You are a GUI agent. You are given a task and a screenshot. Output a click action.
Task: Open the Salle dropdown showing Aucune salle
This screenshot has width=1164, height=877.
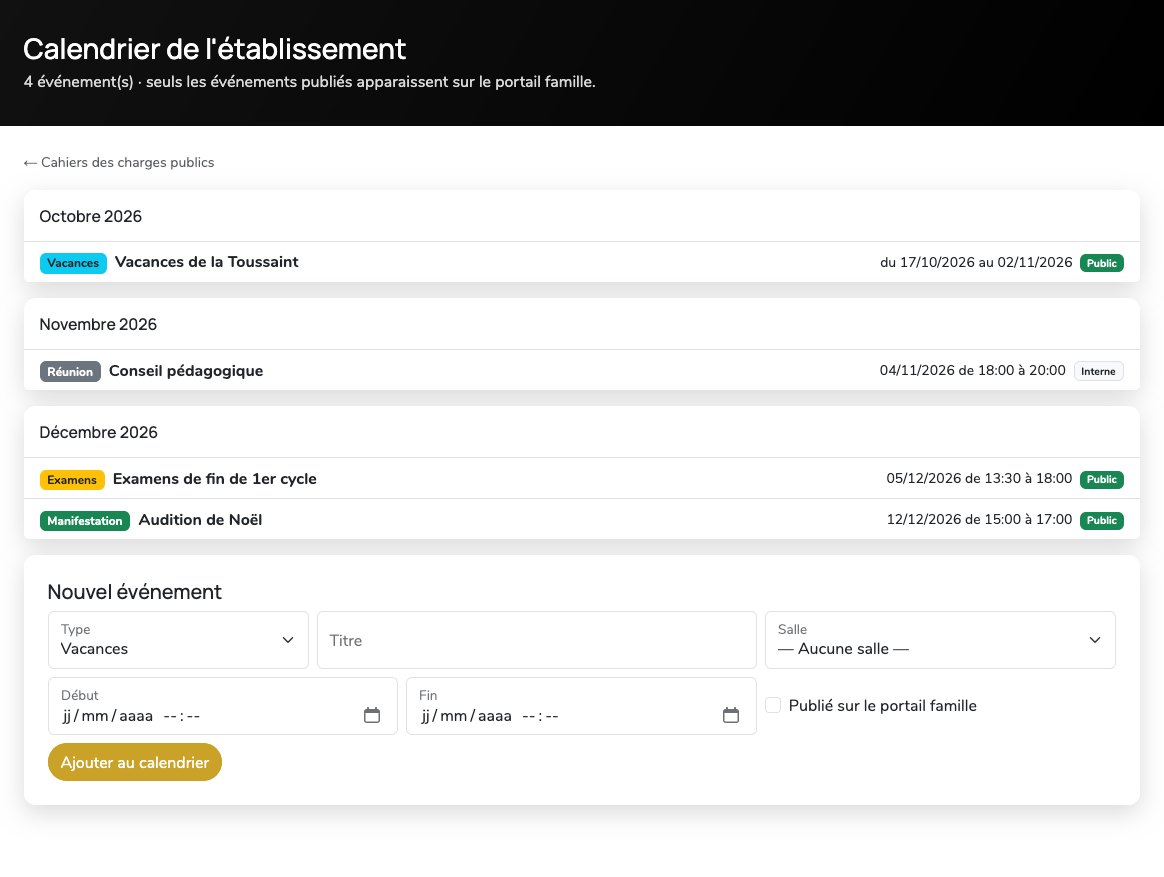tap(940, 640)
